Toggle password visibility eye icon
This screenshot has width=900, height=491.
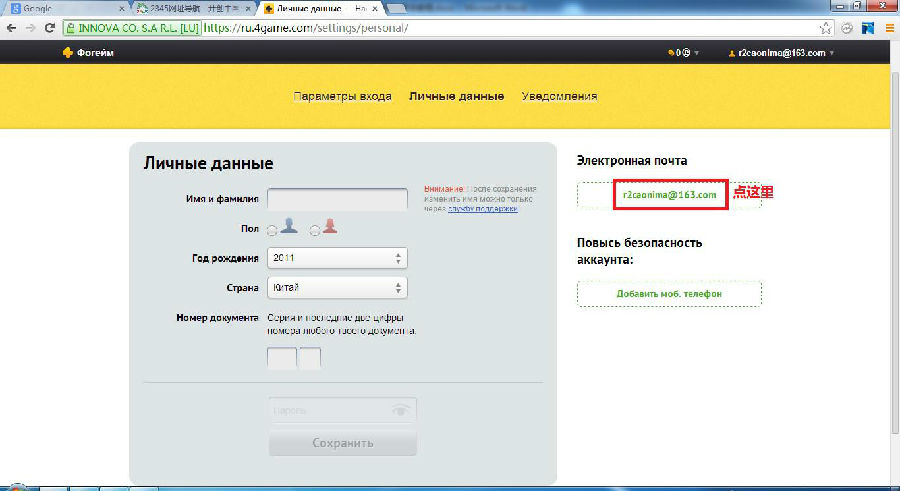401,410
